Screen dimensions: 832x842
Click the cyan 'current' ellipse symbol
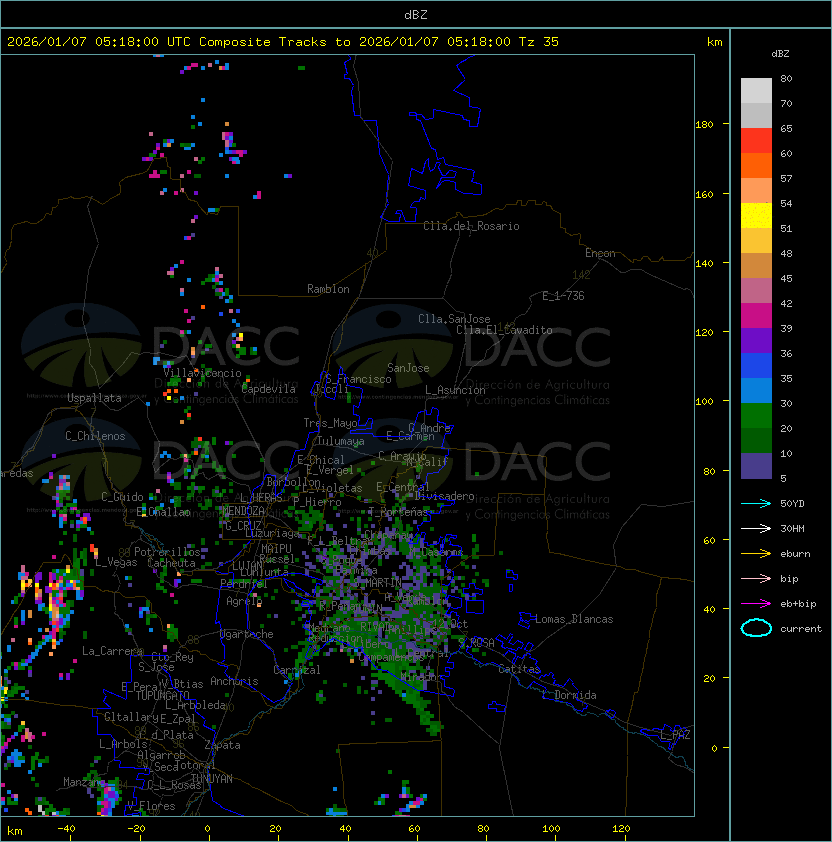(x=756, y=628)
